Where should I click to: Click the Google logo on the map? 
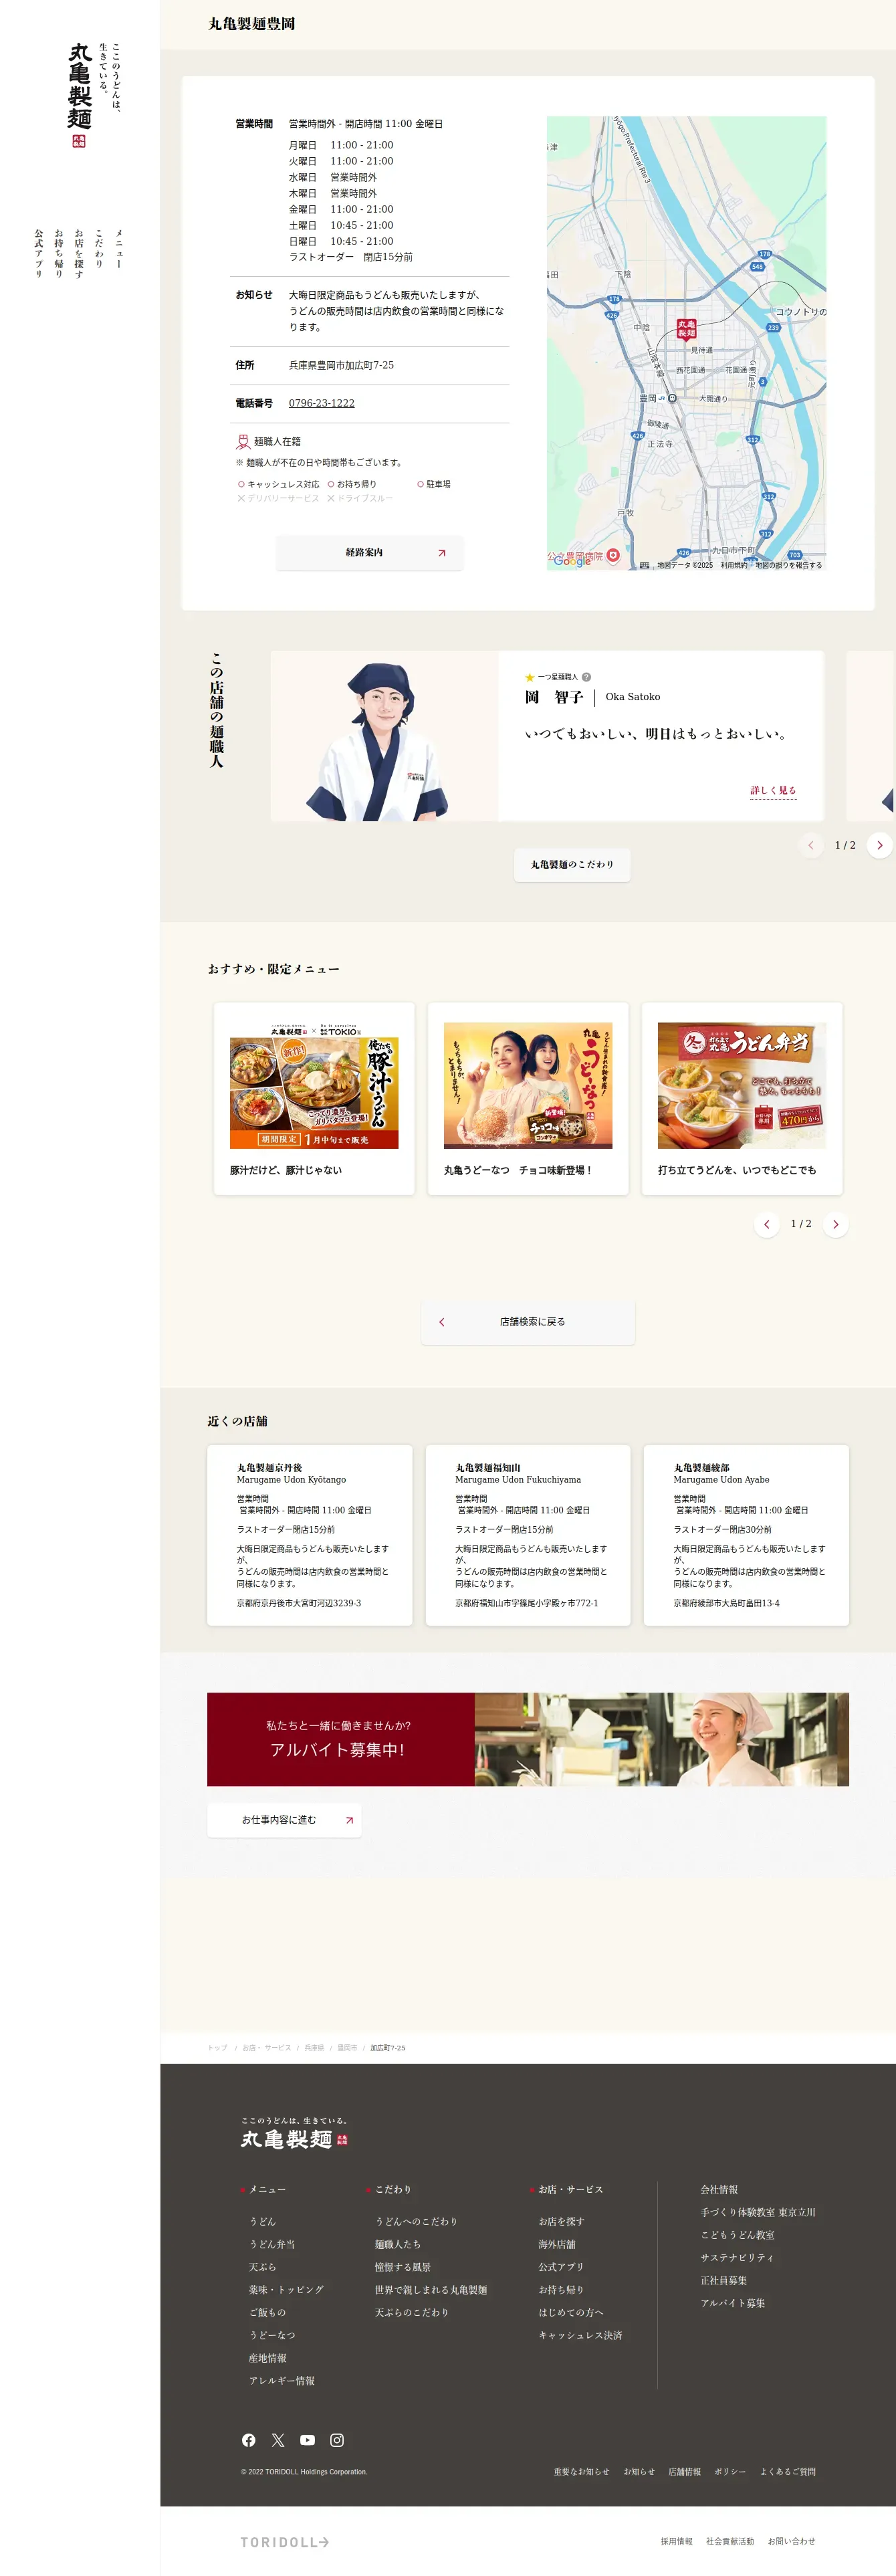[572, 561]
